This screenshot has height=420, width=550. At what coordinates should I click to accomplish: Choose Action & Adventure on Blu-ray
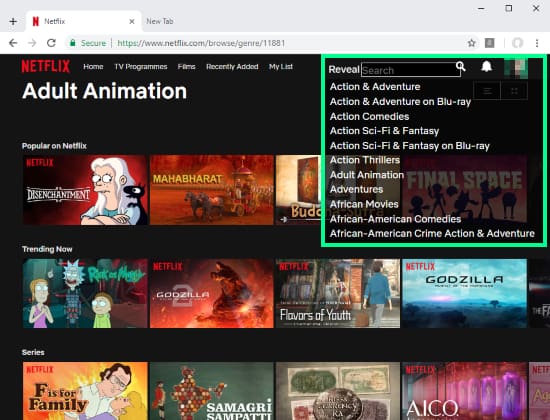click(400, 102)
